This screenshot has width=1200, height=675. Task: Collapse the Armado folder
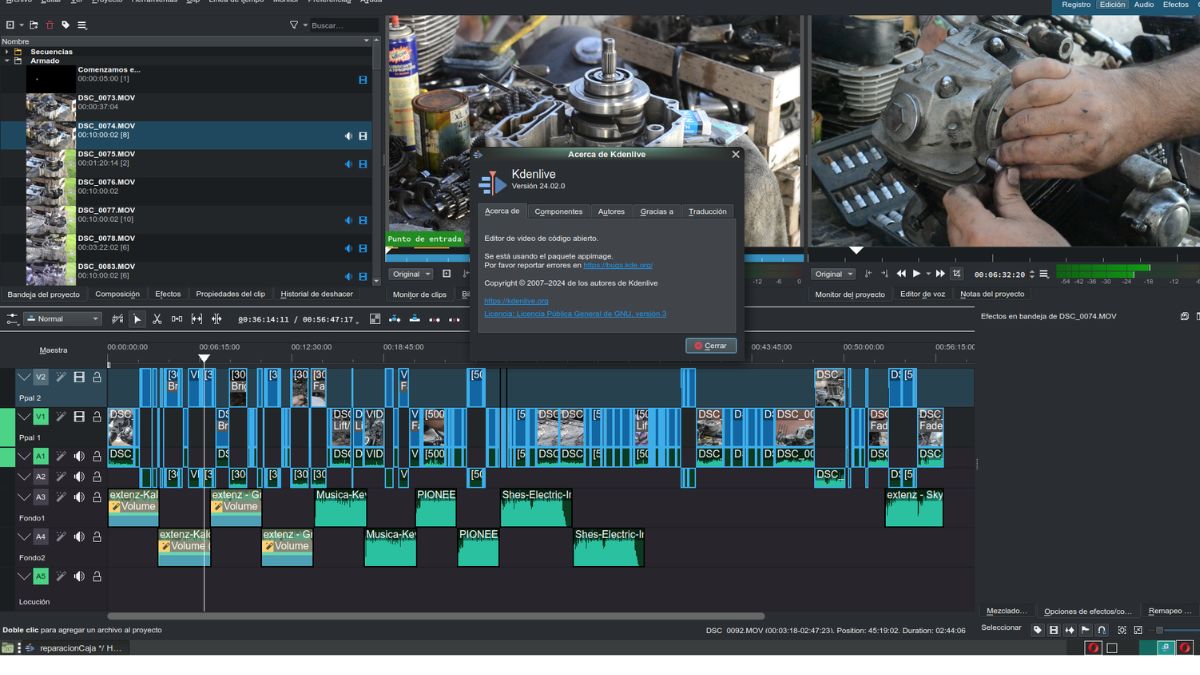[x=7, y=61]
